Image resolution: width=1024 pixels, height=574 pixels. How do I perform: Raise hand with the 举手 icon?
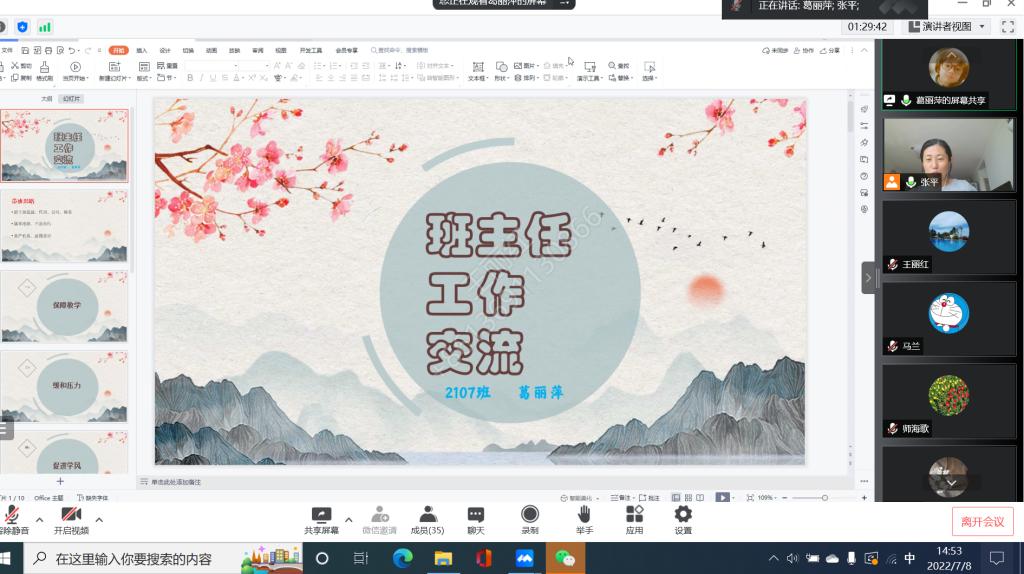coord(583,515)
